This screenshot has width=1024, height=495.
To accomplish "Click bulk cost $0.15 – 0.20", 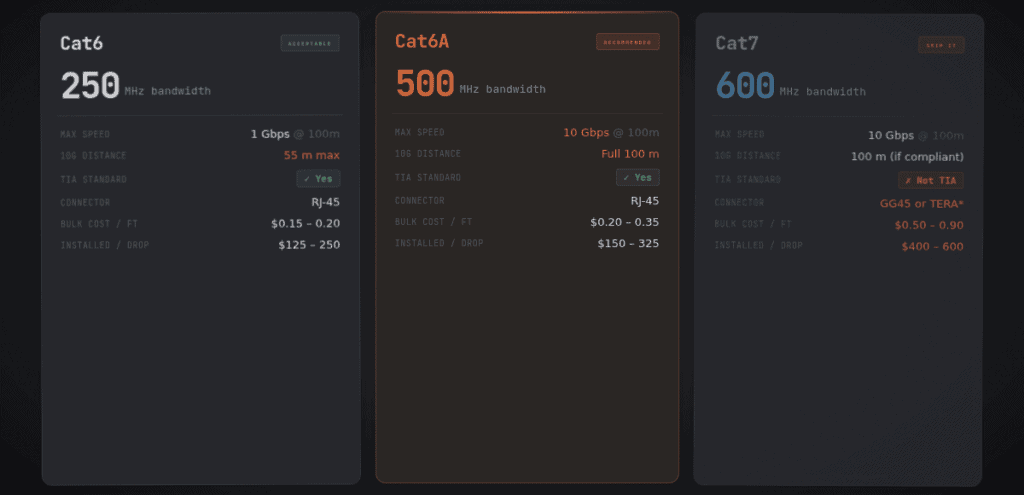I will [306, 223].
